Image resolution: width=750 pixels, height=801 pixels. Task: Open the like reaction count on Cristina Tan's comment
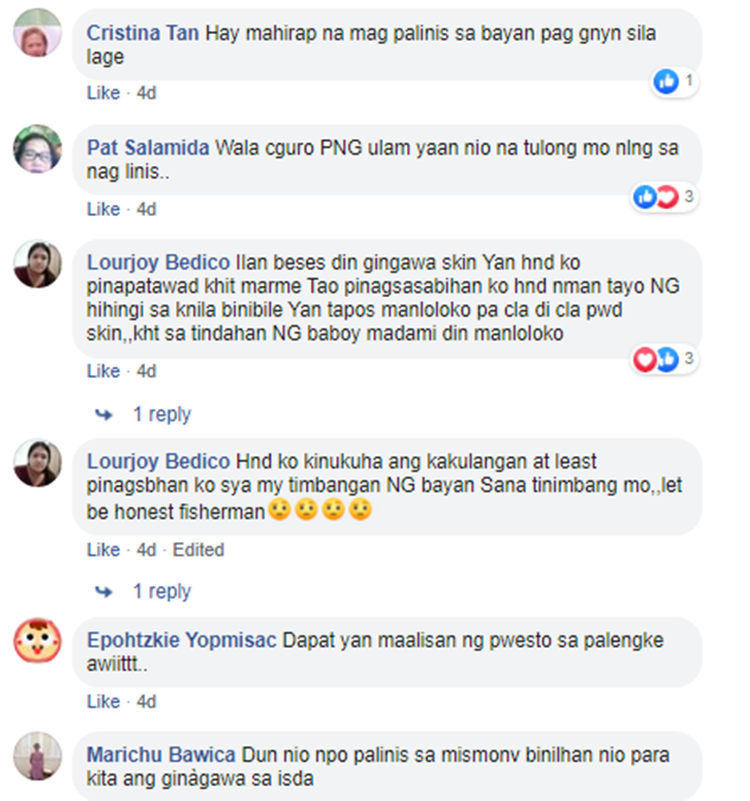tap(675, 81)
